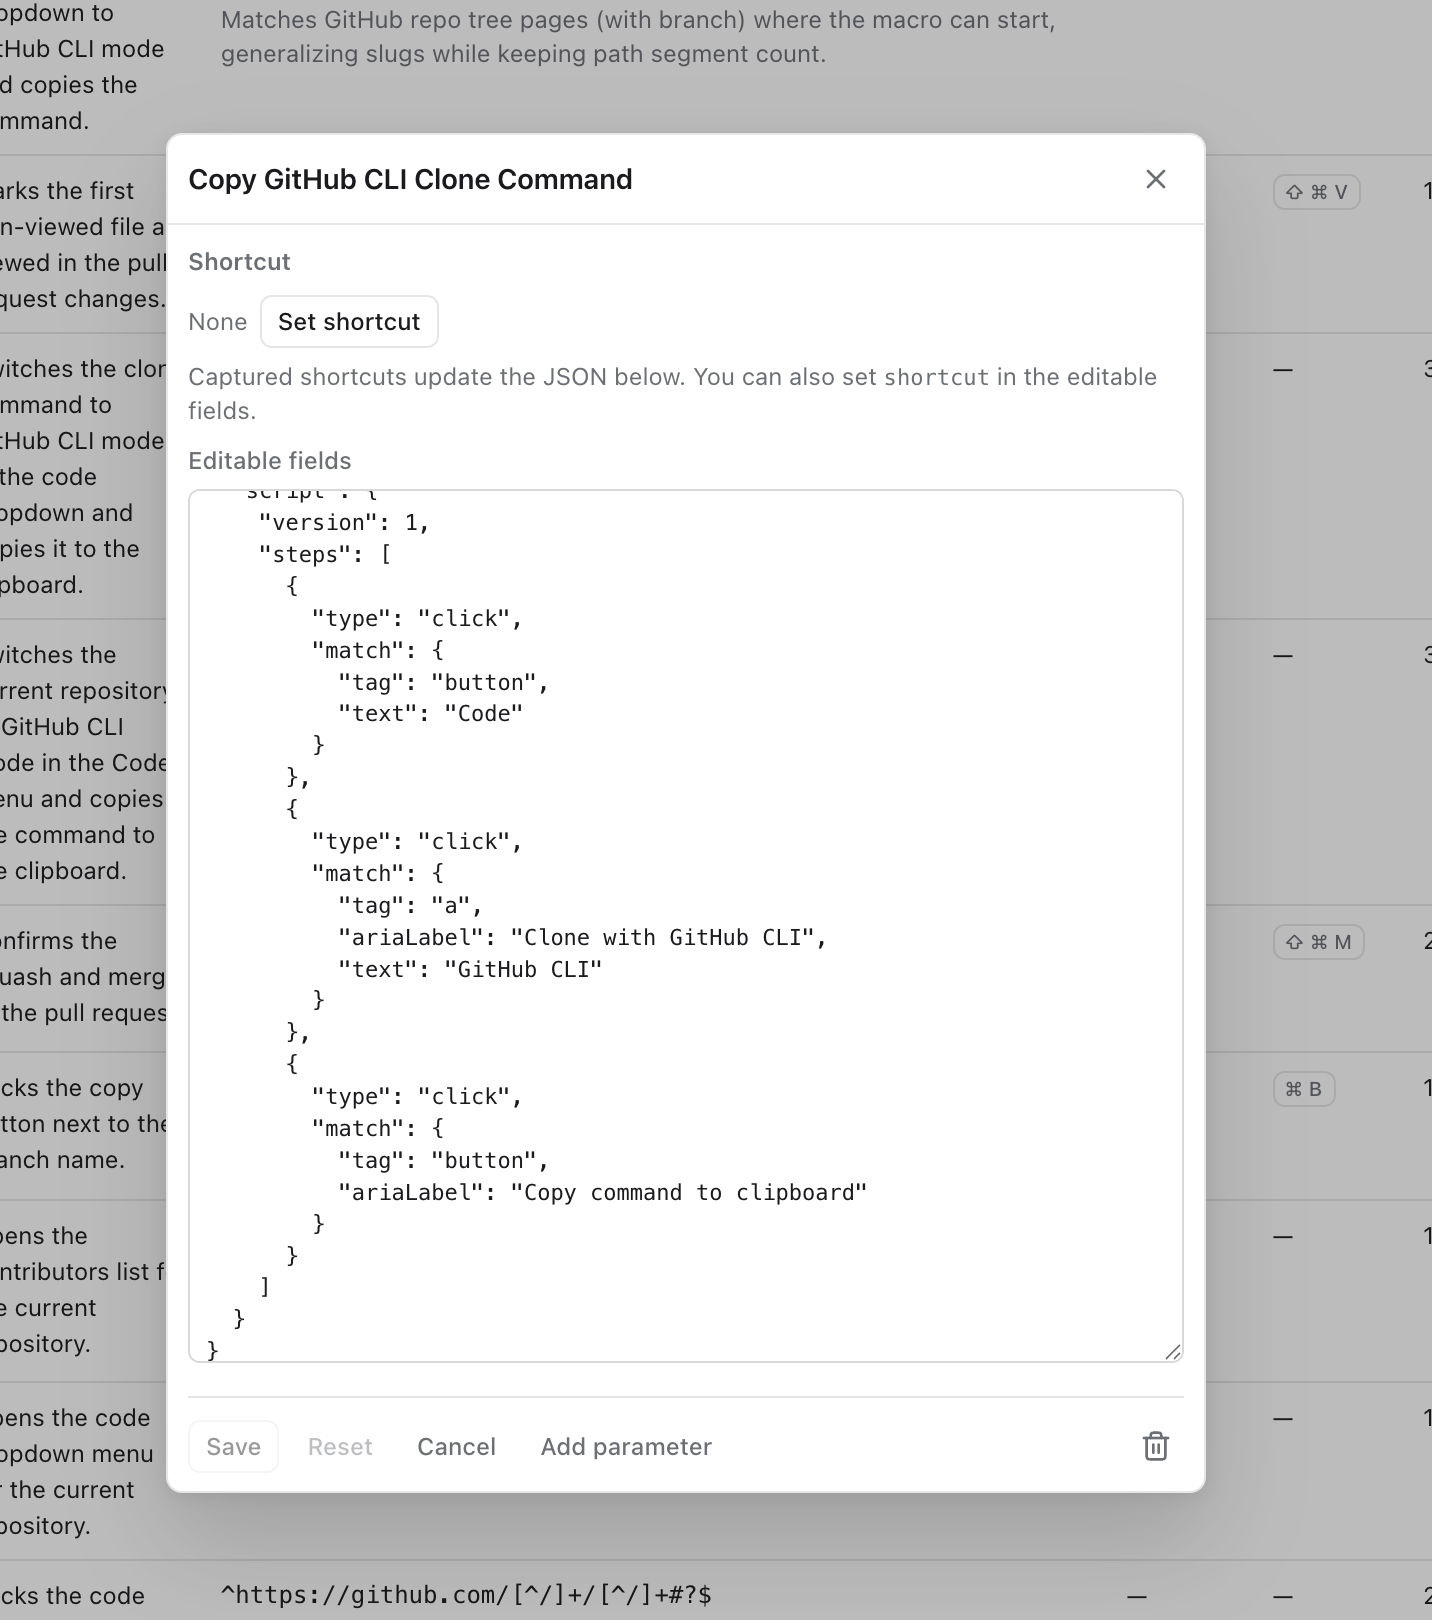Click the github.com URL regex pattern at bottom
This screenshot has width=1432, height=1620.
pos(466,1595)
